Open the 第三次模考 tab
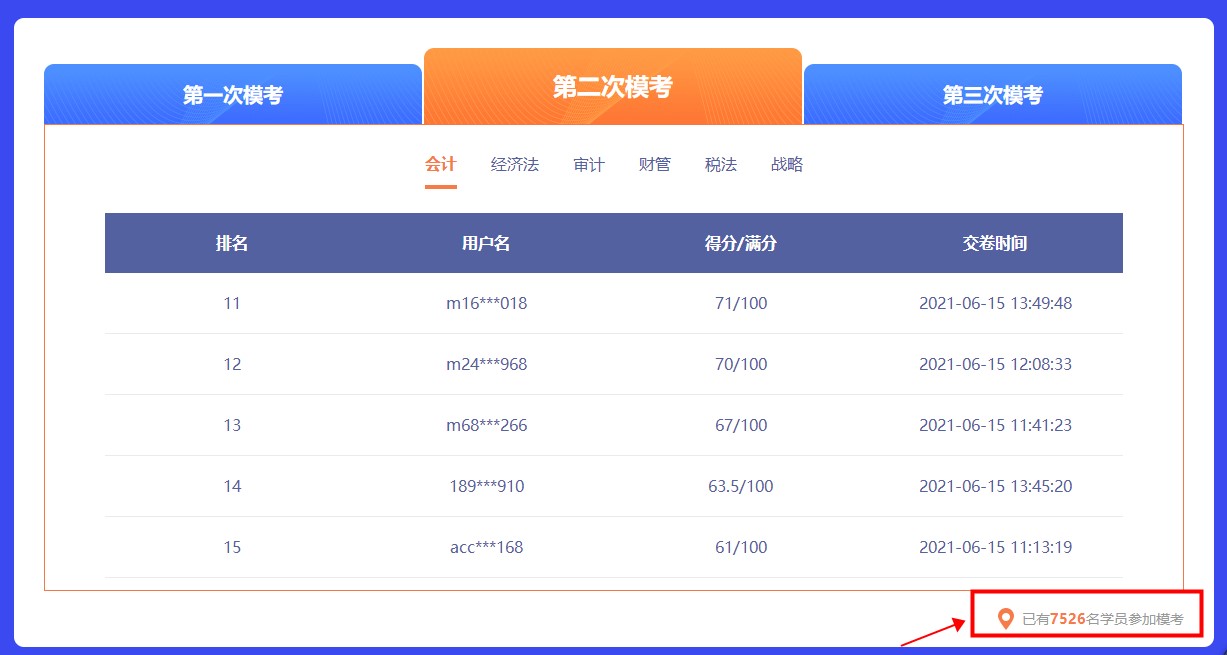1227x655 pixels. pos(993,95)
